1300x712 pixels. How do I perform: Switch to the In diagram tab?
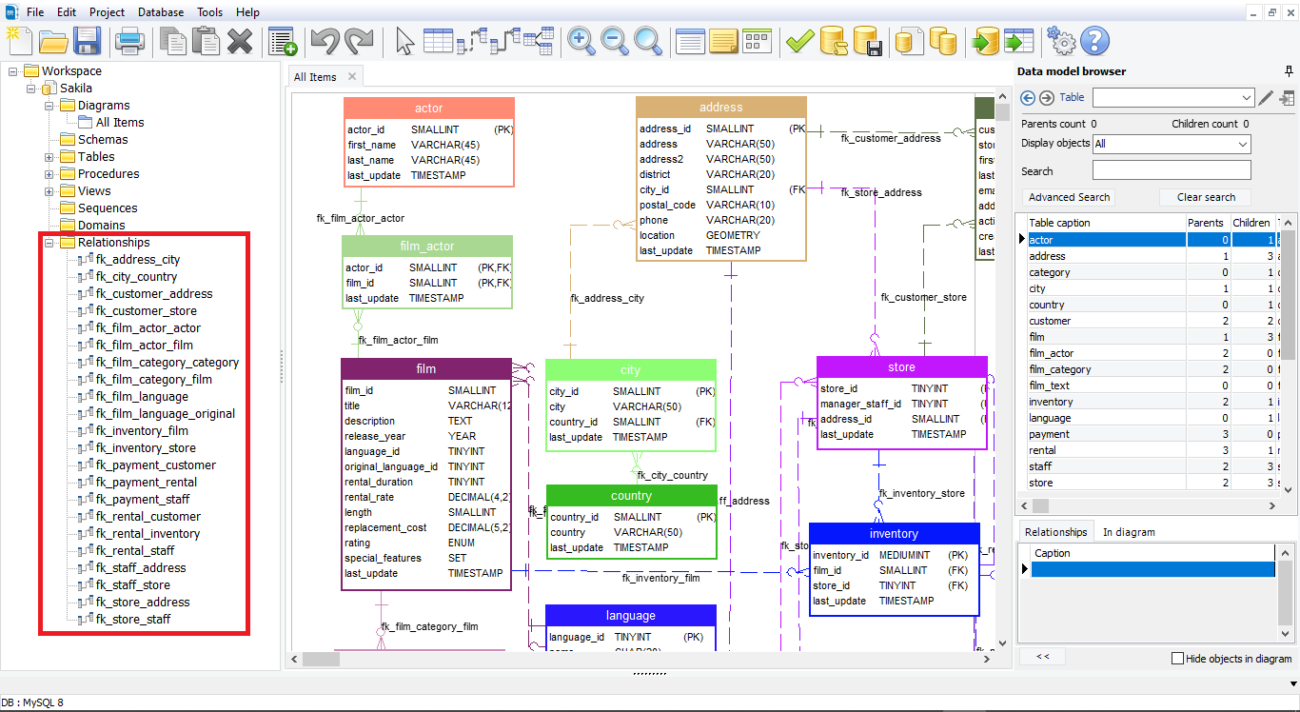pos(1128,532)
